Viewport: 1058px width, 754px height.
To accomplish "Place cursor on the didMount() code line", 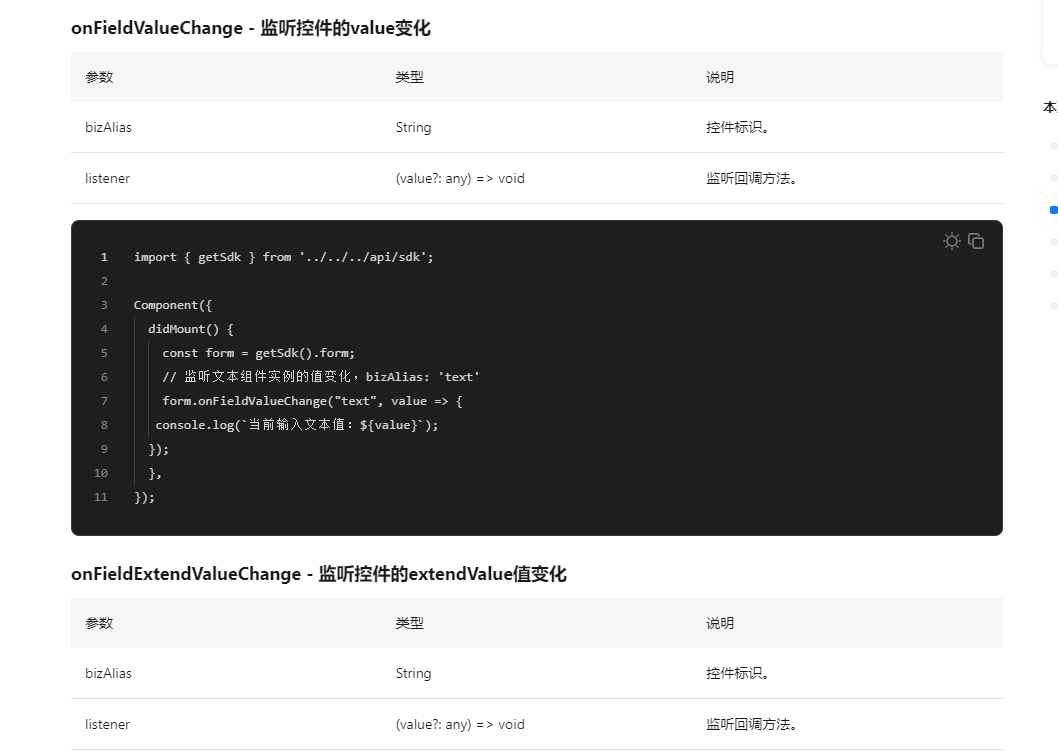I will [191, 329].
